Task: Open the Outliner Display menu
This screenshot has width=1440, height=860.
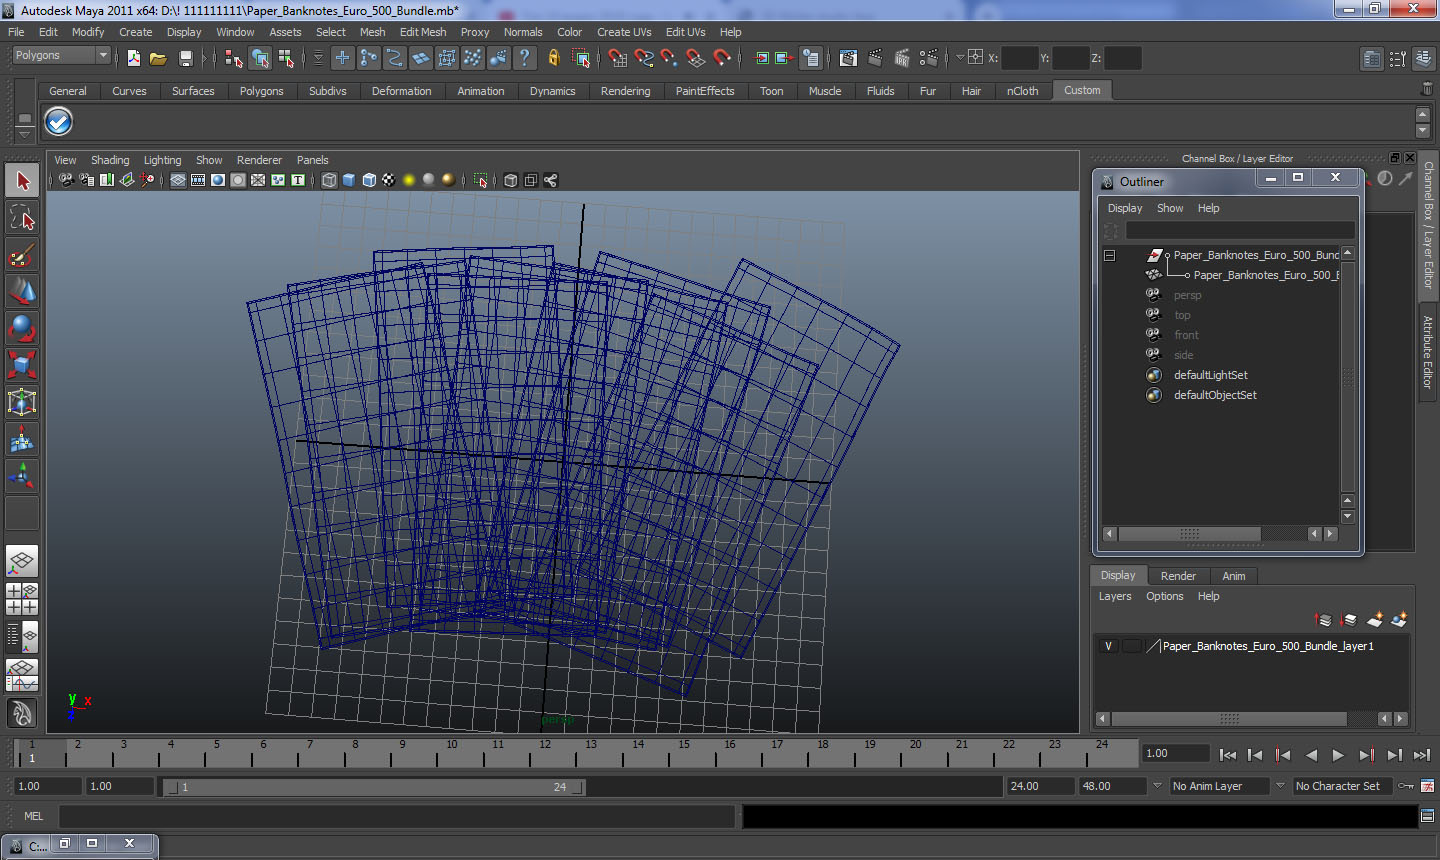Action: (1124, 208)
